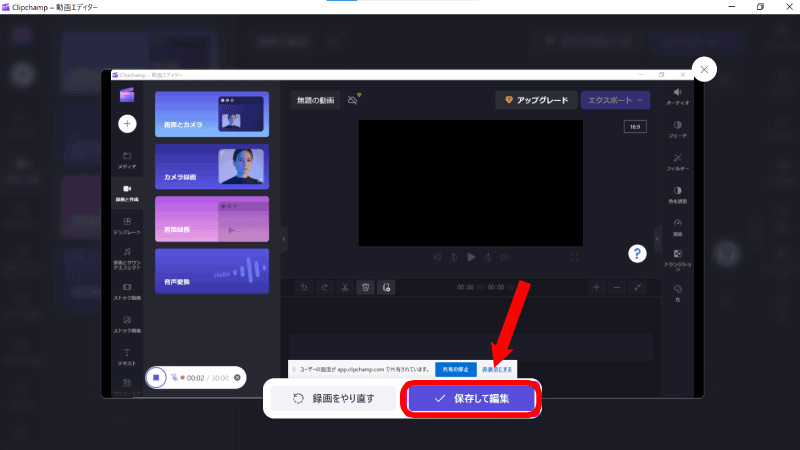Click the black video preview area
The image size is (800, 450).
(470, 183)
